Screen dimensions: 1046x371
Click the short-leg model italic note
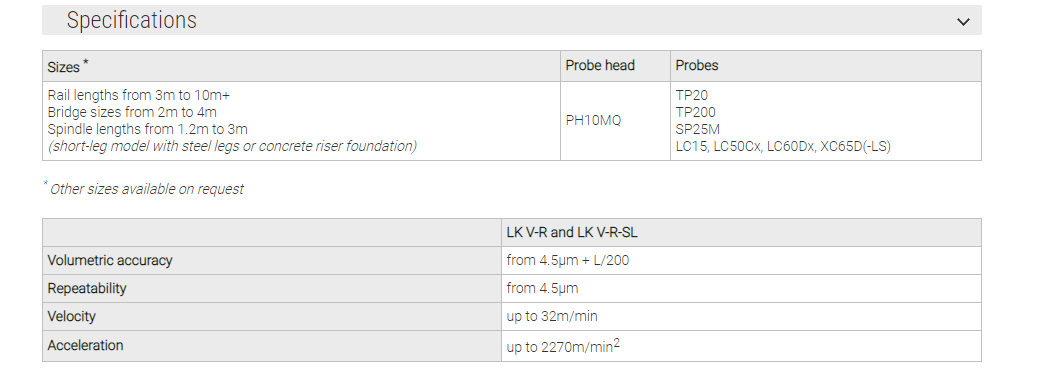pyautogui.click(x=232, y=146)
